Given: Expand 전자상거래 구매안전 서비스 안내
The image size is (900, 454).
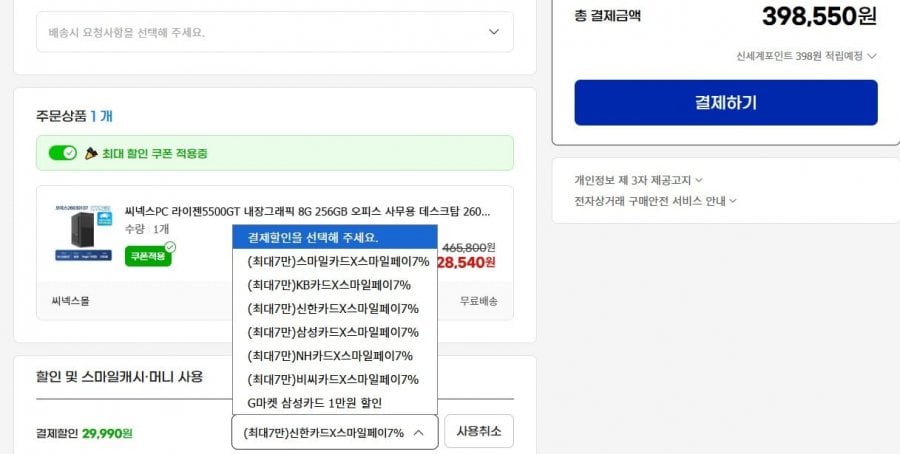Looking at the screenshot, I should (x=655, y=200).
